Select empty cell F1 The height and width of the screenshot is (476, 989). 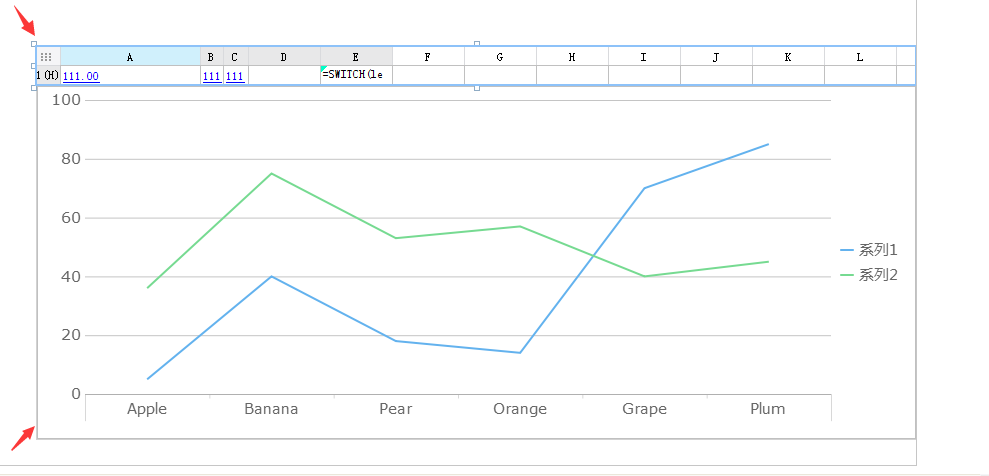tap(428, 76)
